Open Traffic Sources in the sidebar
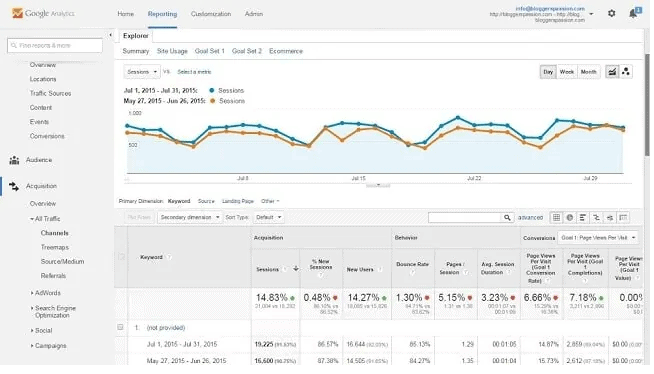The height and width of the screenshot is (374, 654). (50, 93)
